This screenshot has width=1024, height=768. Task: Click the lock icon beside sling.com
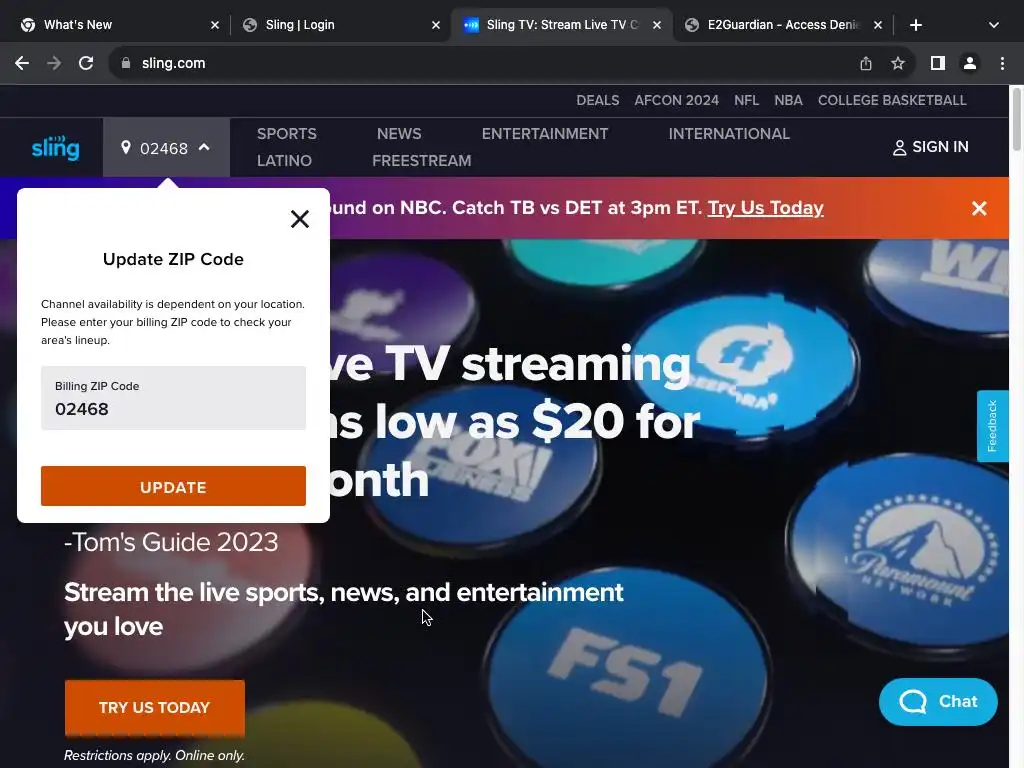pos(126,63)
